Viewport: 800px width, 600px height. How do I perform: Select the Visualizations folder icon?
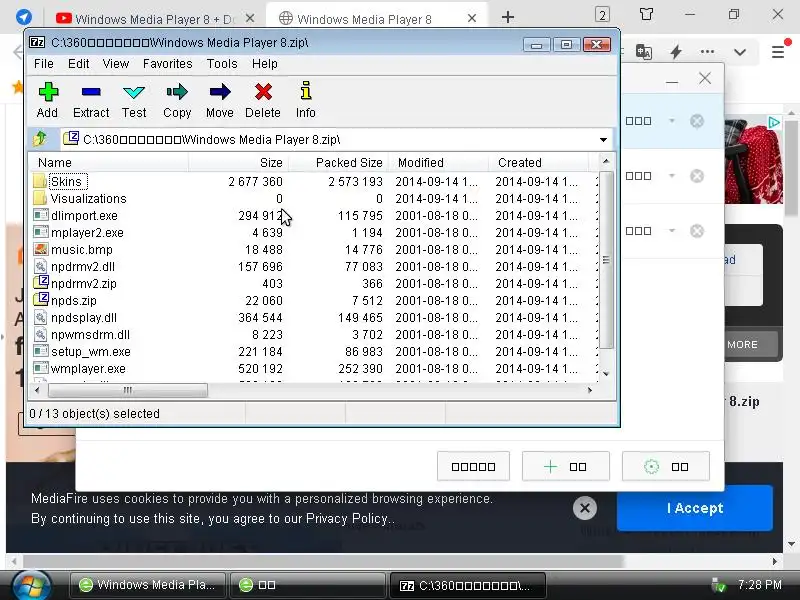pos(40,198)
